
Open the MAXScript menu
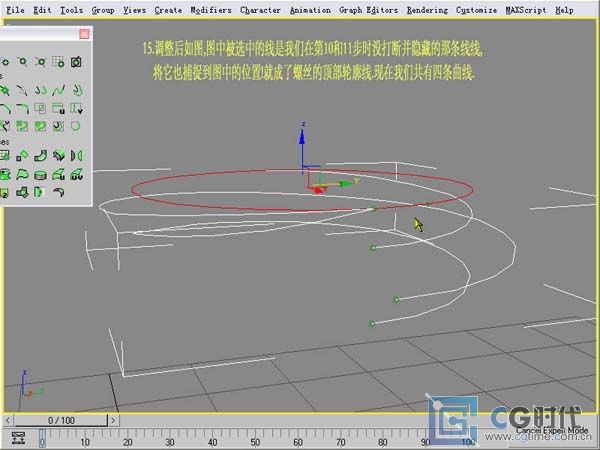526,10
